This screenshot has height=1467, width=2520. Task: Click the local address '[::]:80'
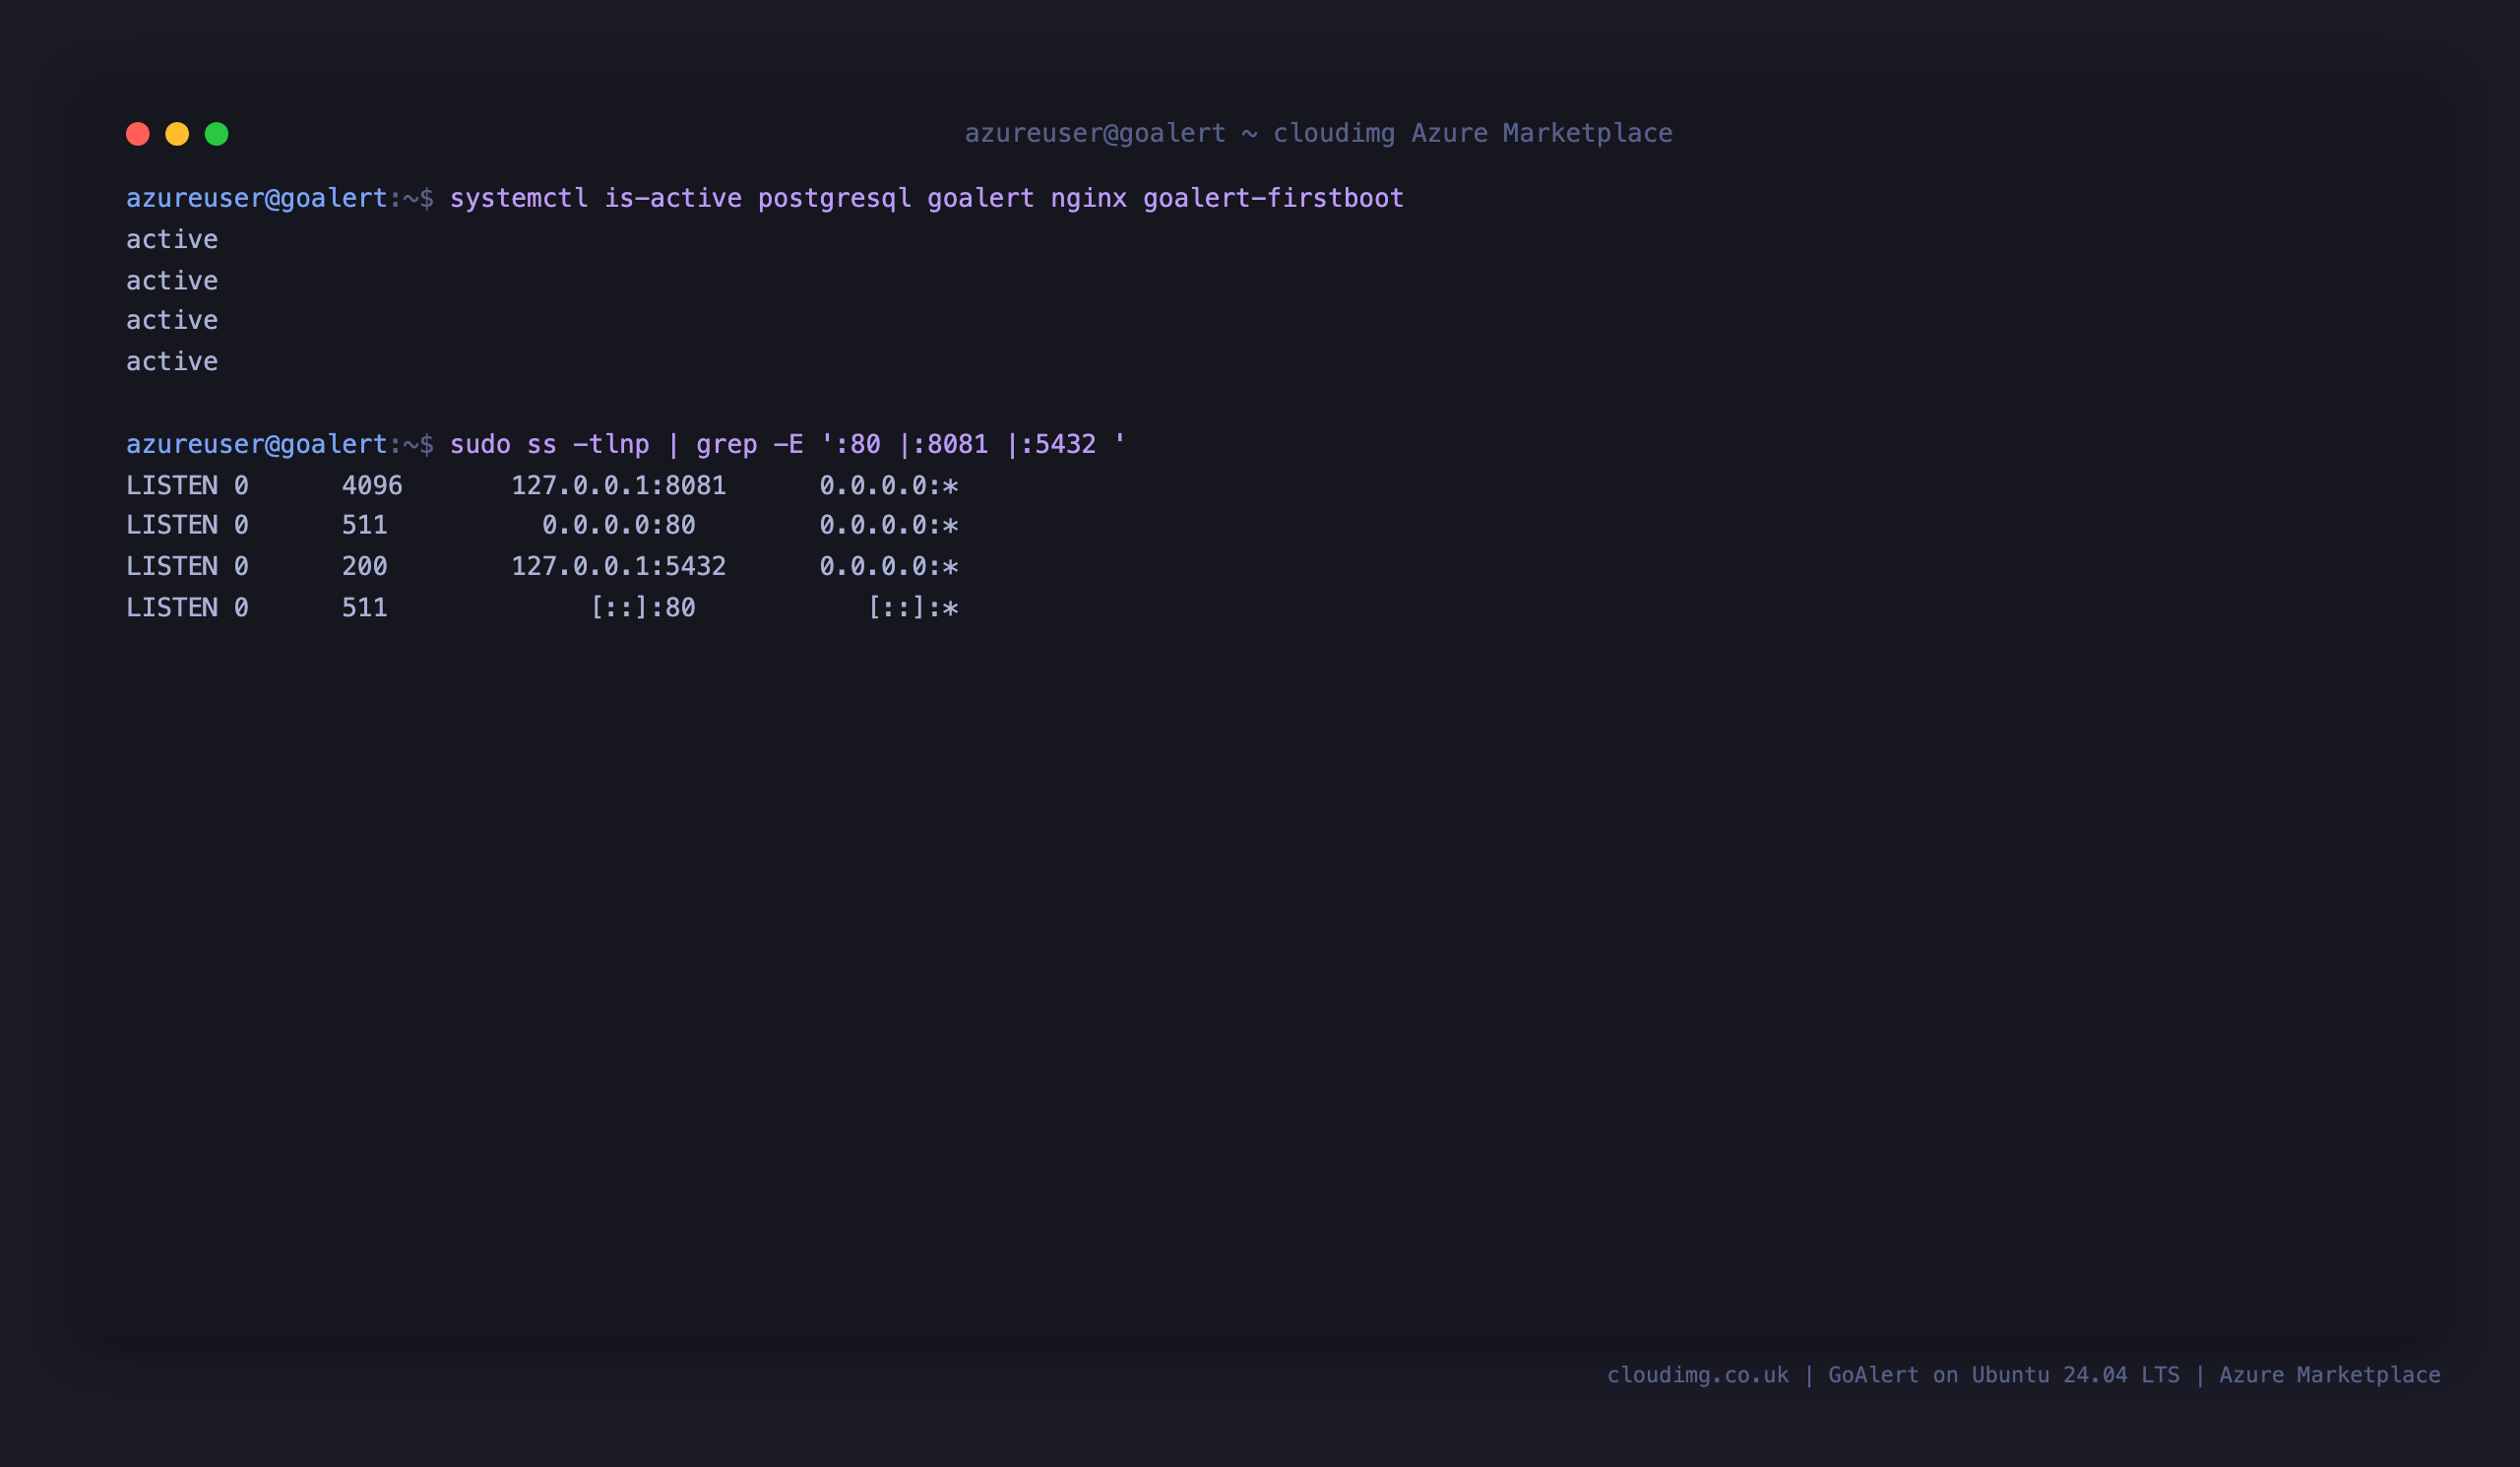[642, 607]
